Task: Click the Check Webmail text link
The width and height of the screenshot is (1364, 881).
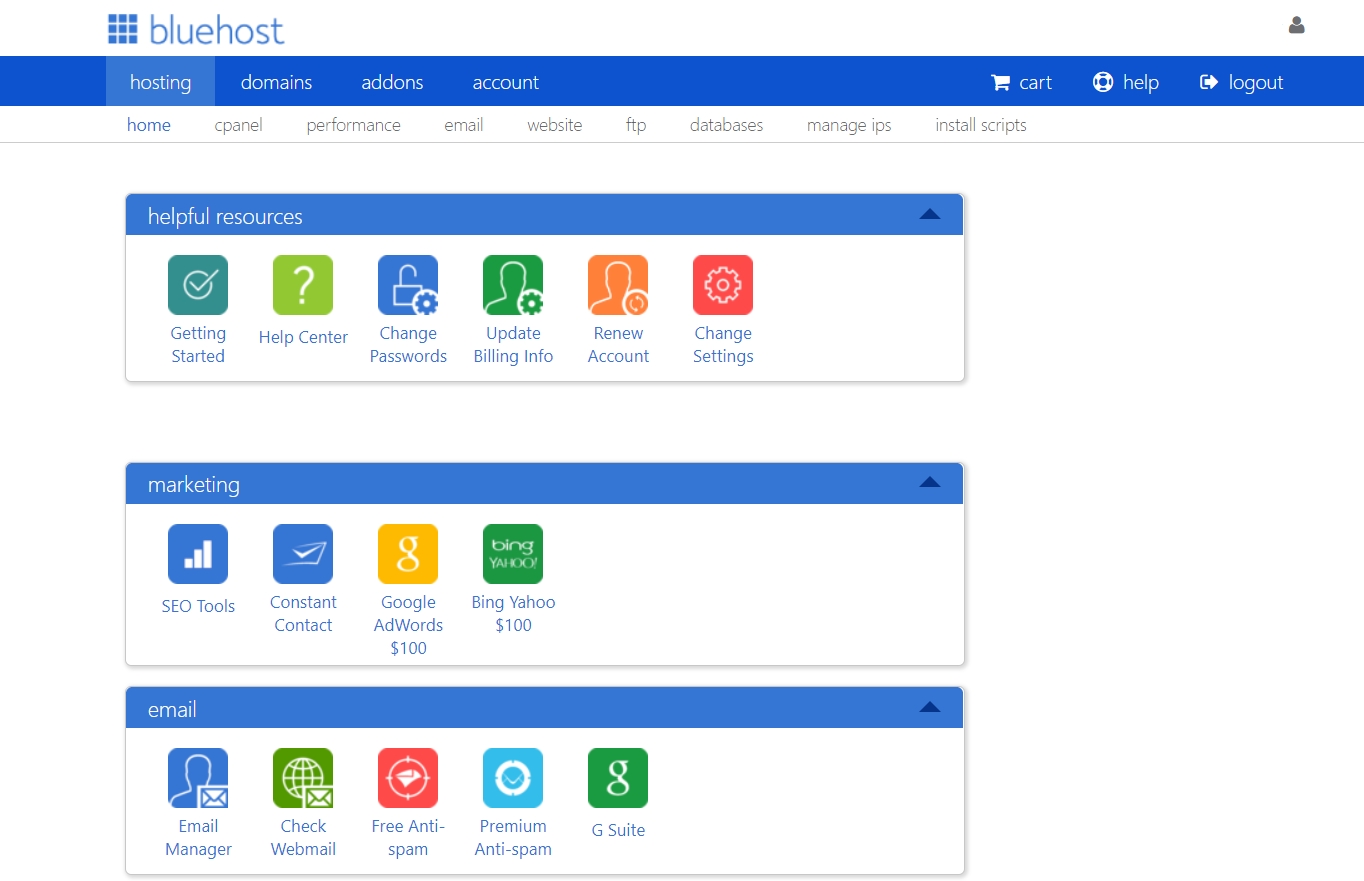Action: coord(303,838)
